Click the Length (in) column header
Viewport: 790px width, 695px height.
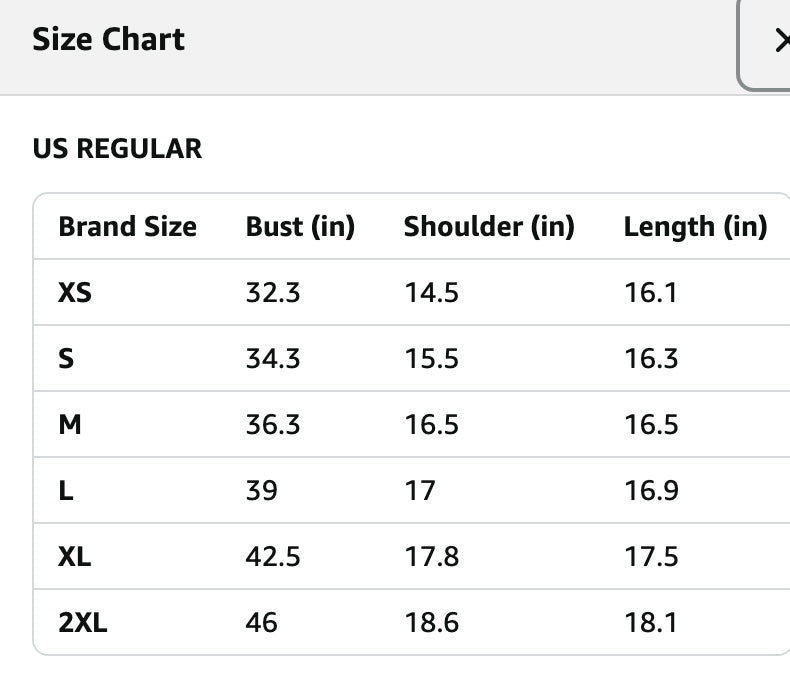695,227
